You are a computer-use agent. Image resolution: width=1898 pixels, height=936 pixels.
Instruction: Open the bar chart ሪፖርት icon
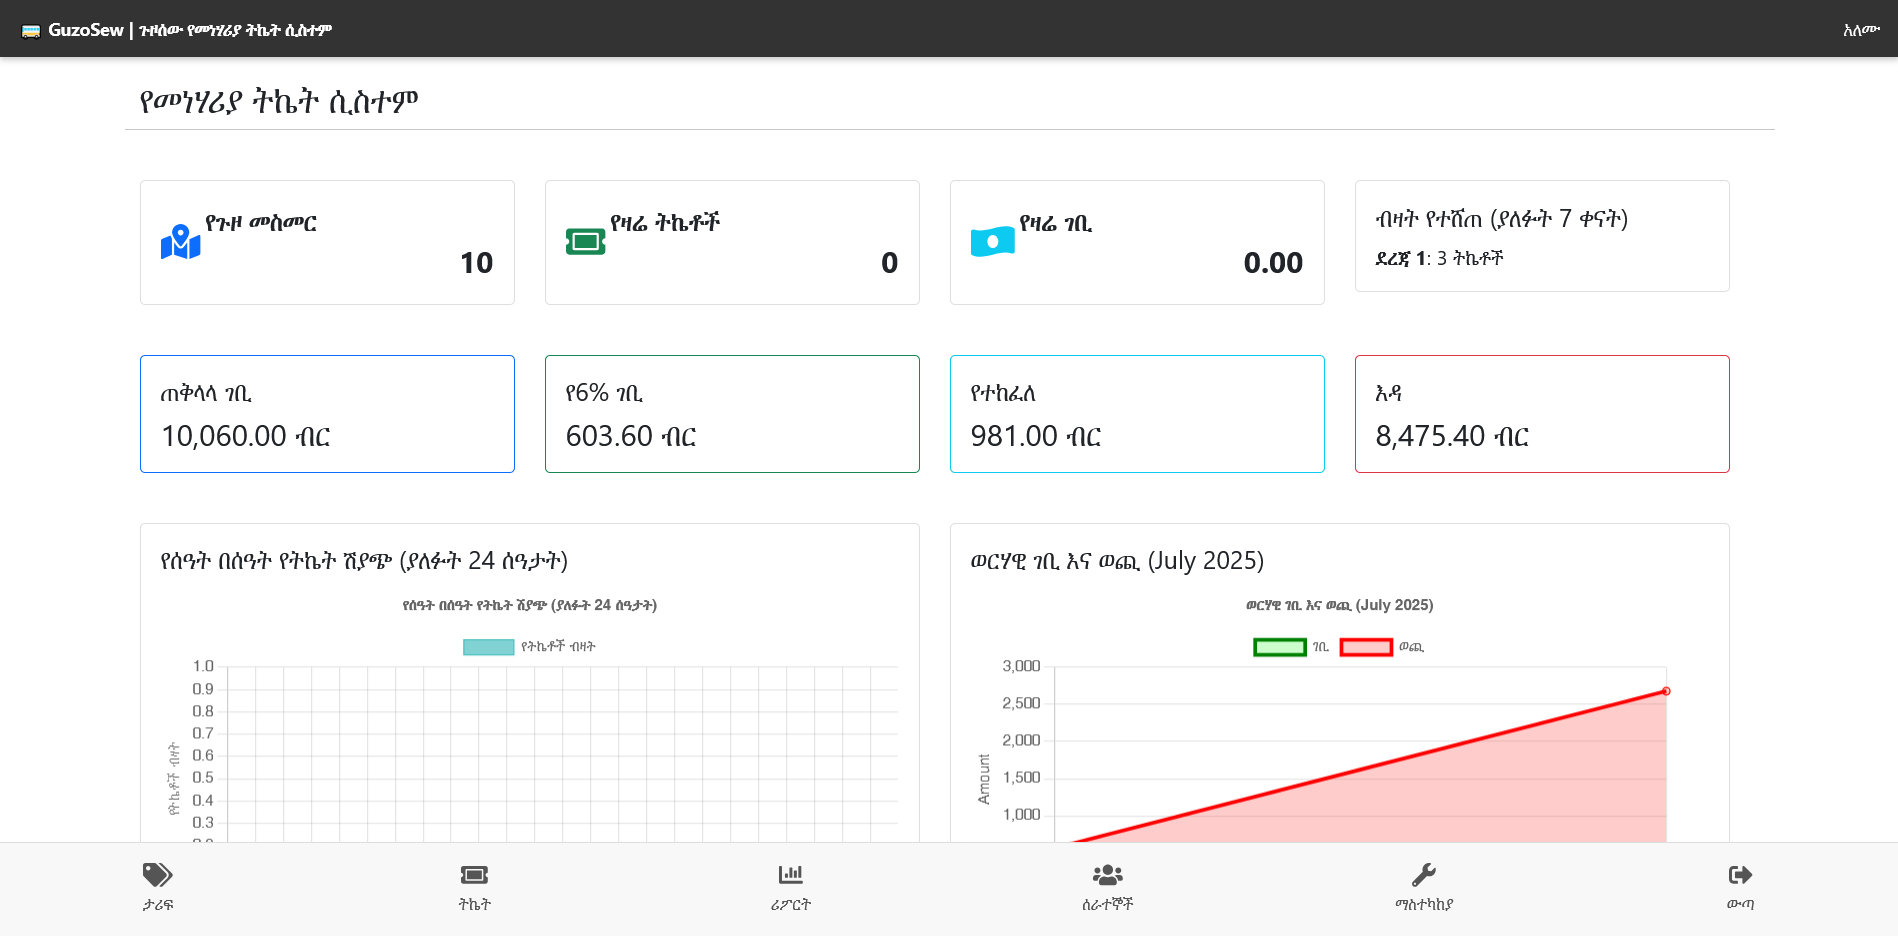click(x=790, y=875)
